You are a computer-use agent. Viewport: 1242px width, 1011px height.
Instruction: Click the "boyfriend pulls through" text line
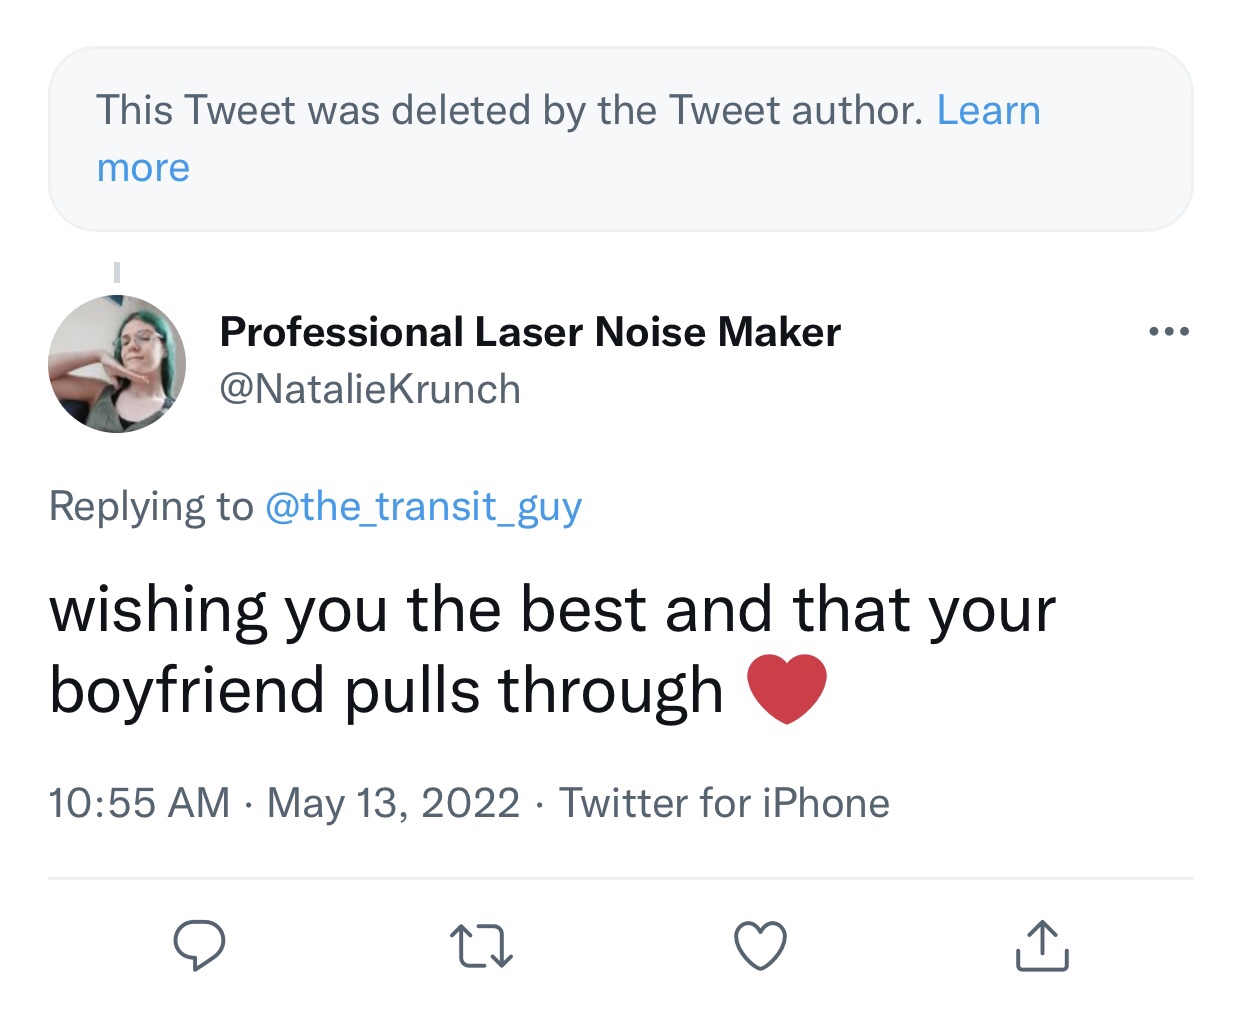pos(386,690)
